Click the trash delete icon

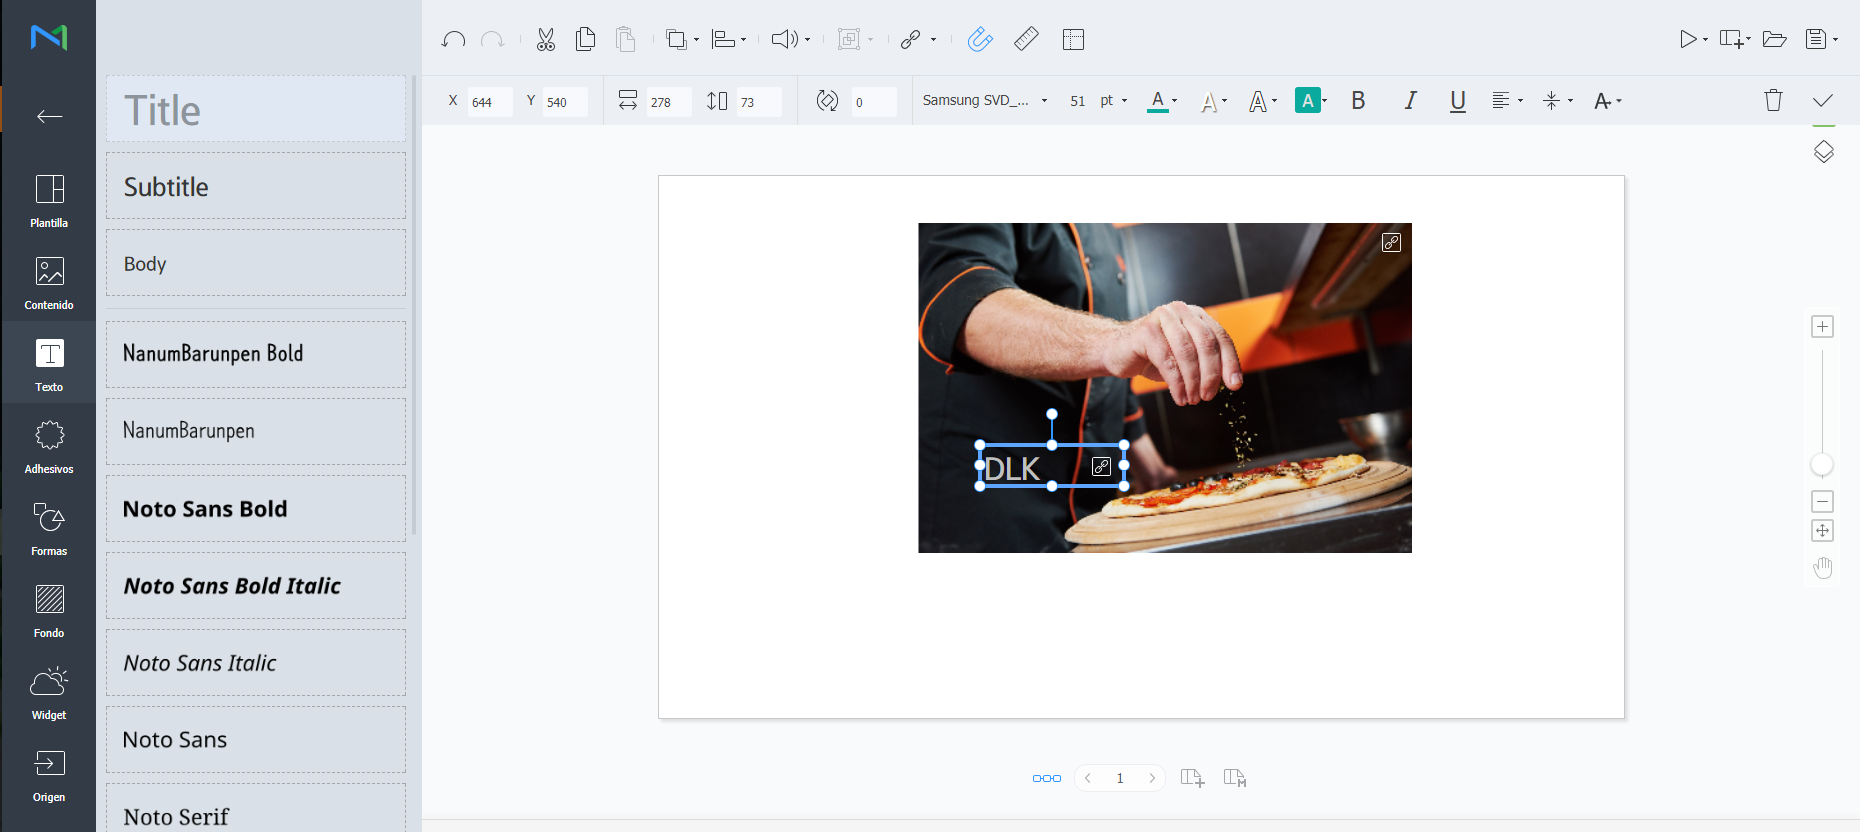(1773, 101)
